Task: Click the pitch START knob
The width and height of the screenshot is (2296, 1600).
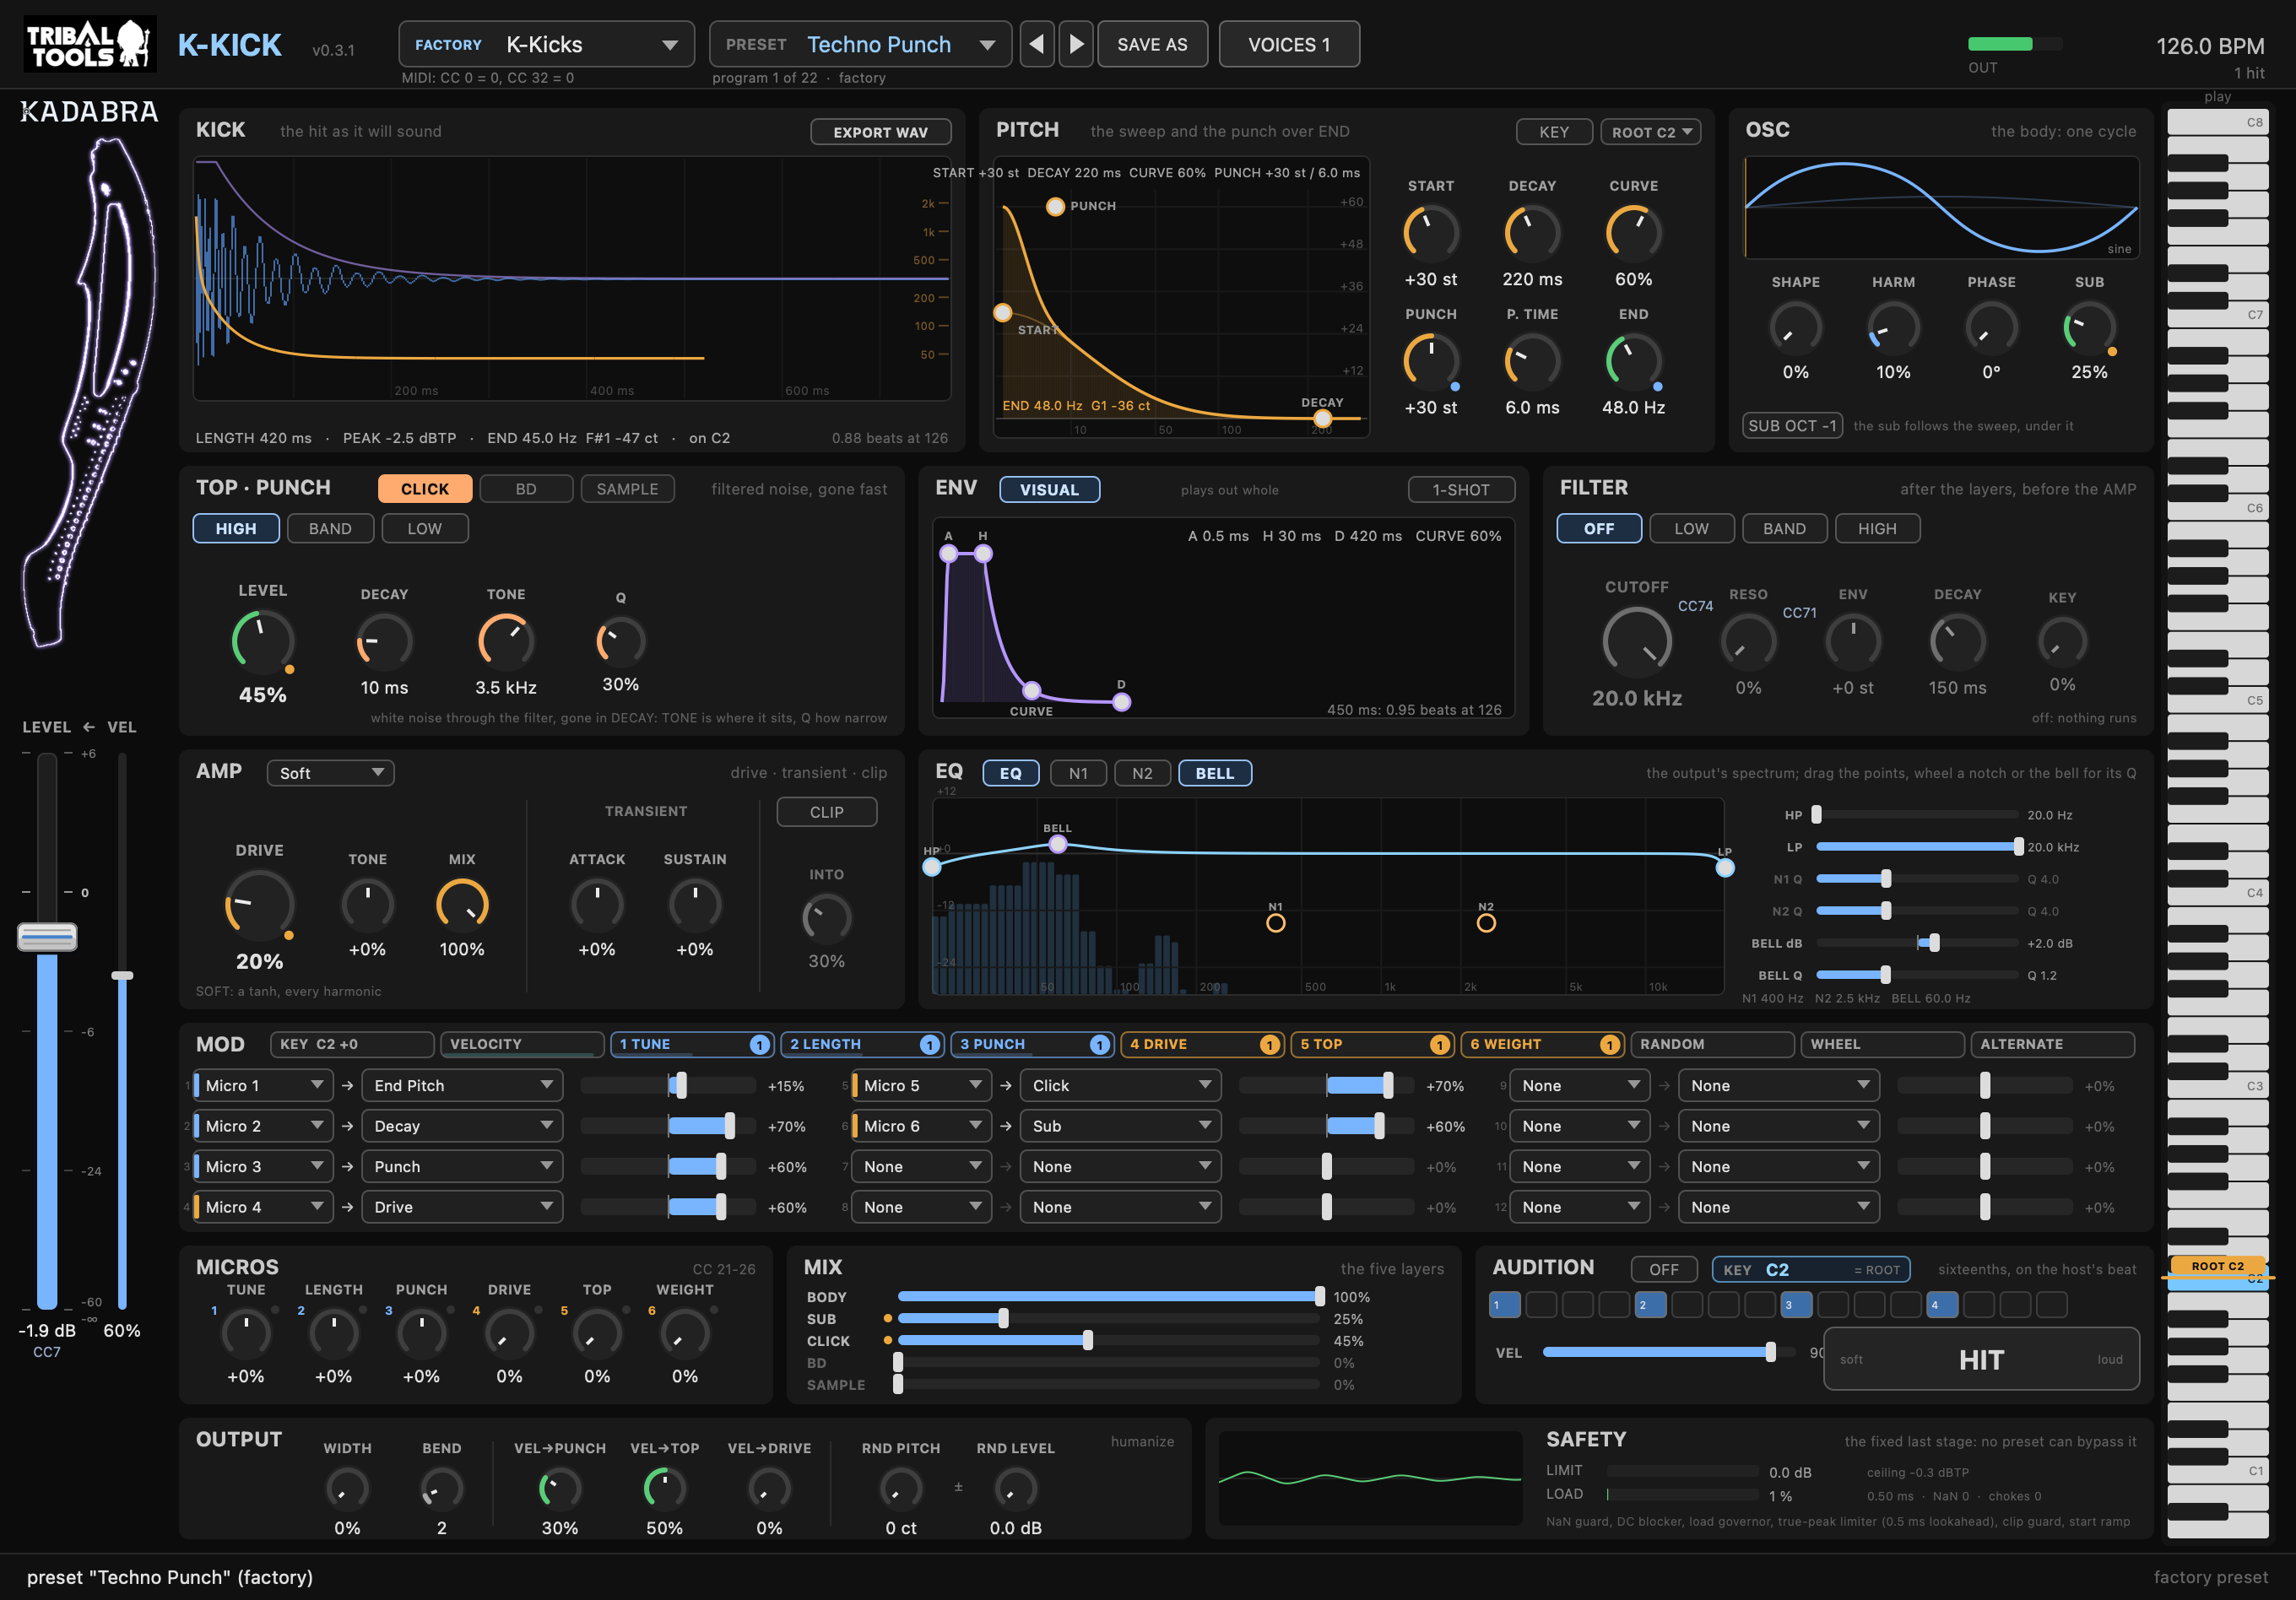Action: pyautogui.click(x=1431, y=233)
